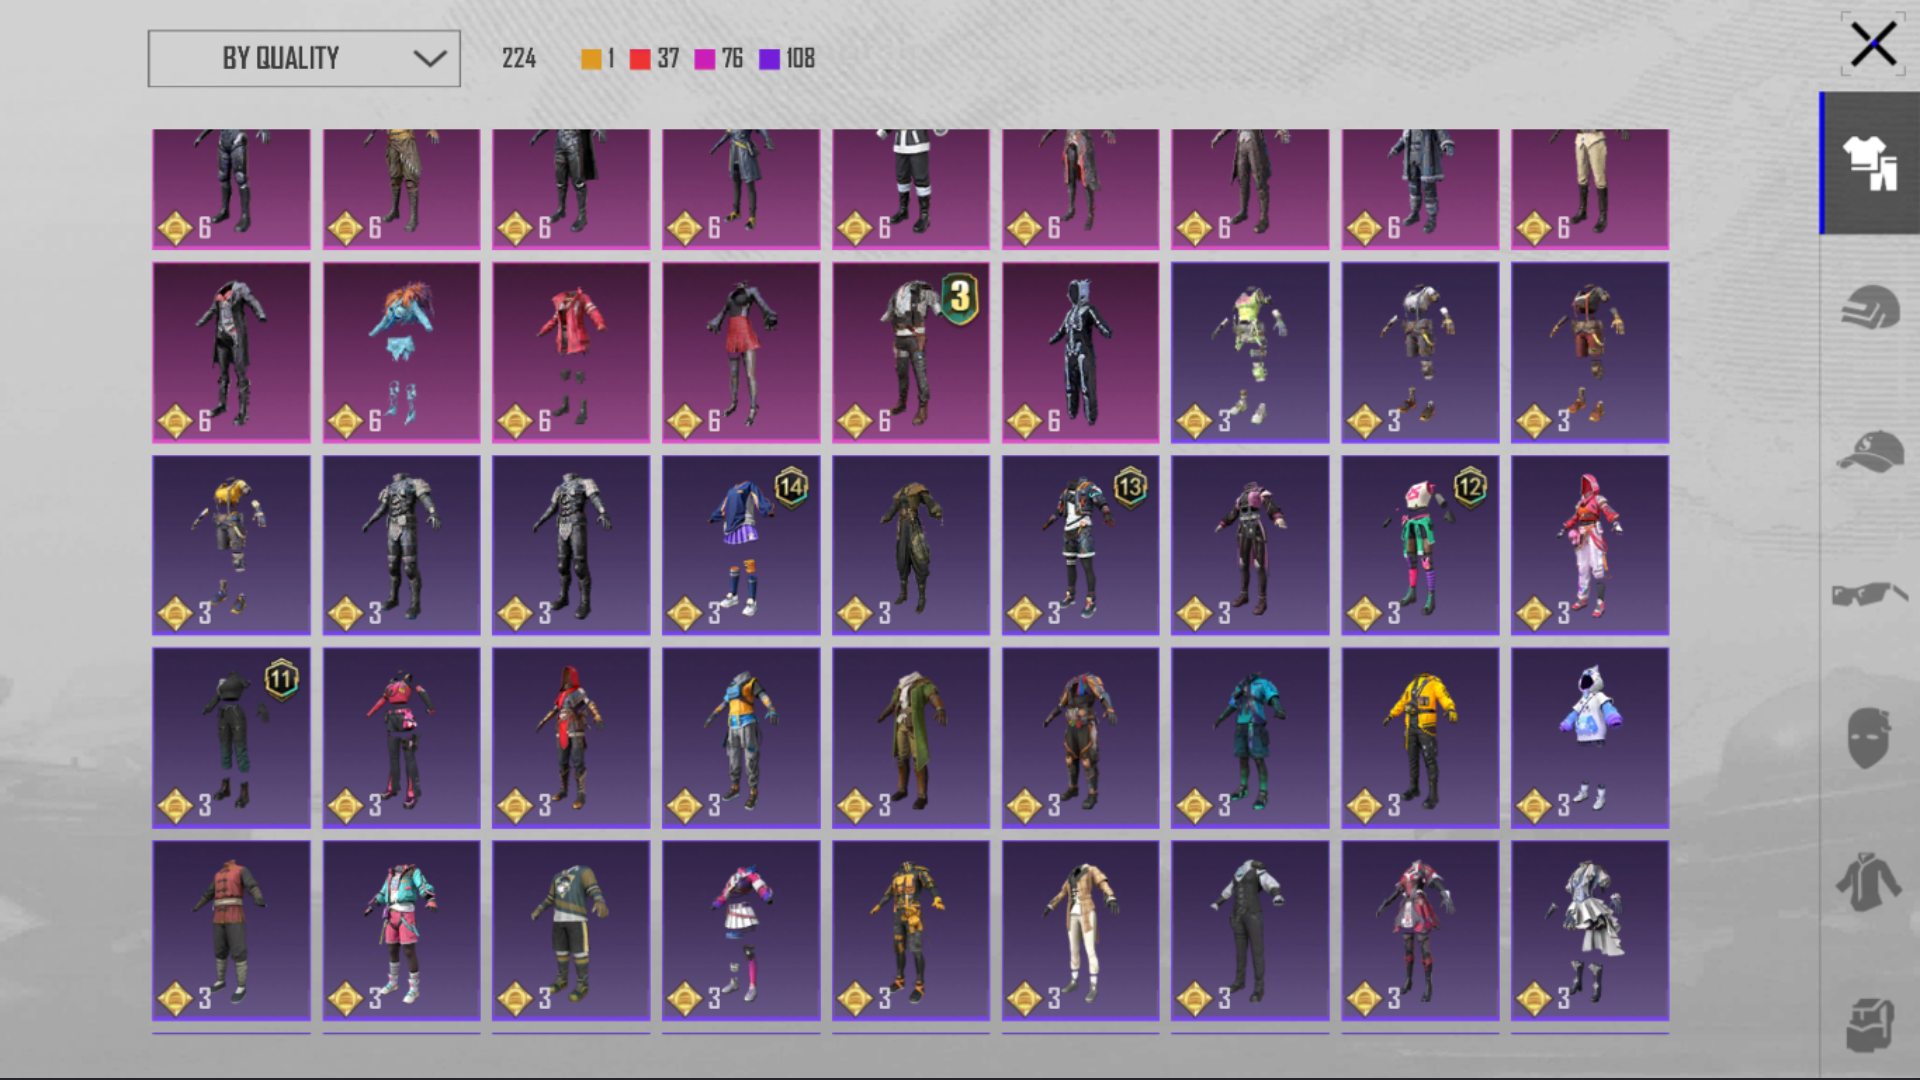1920x1080 pixels.
Task: Select the red tunic black pants outfit
Action: pos(231,930)
